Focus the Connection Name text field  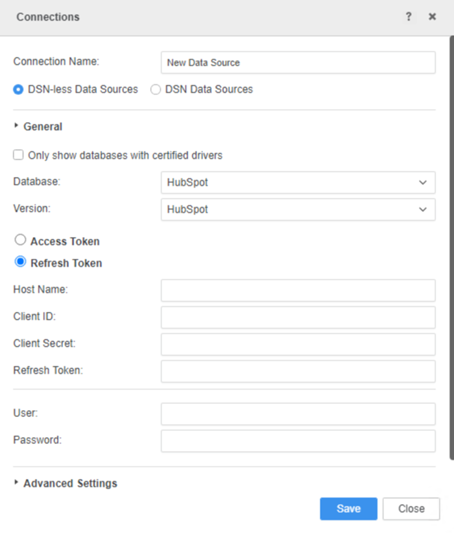pyautogui.click(x=298, y=63)
